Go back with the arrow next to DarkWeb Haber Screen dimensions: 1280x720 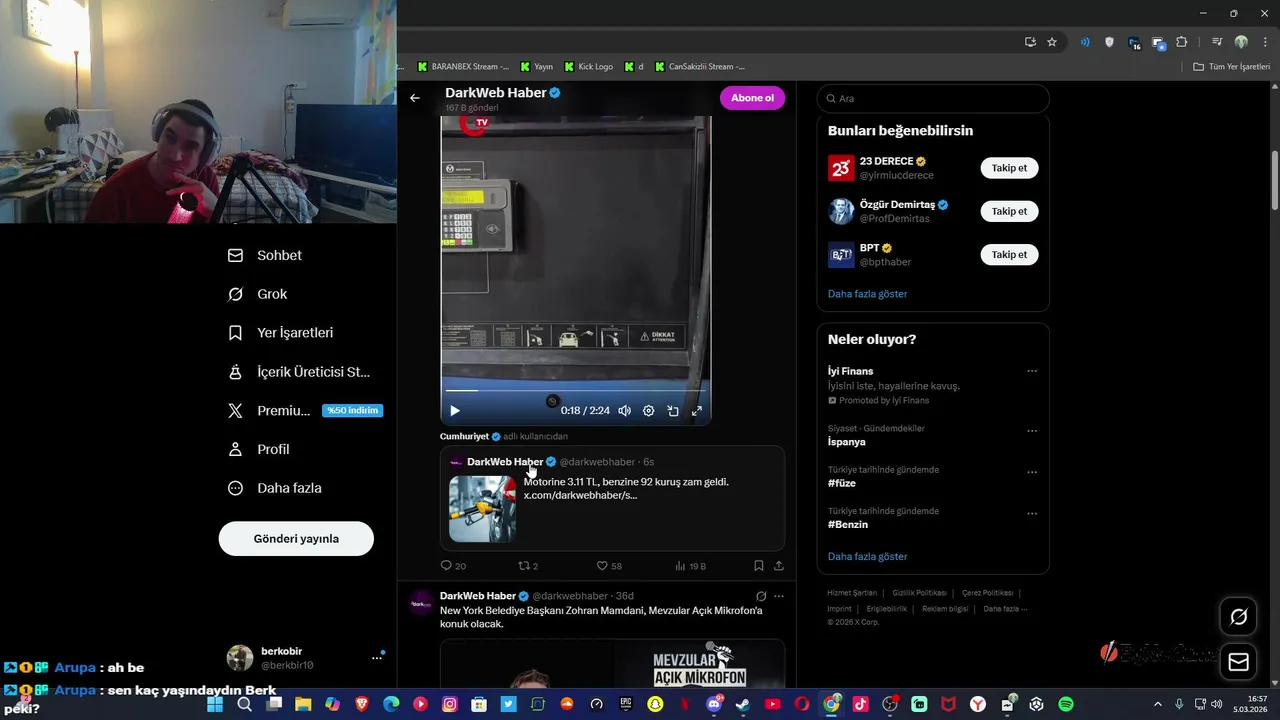415,98
